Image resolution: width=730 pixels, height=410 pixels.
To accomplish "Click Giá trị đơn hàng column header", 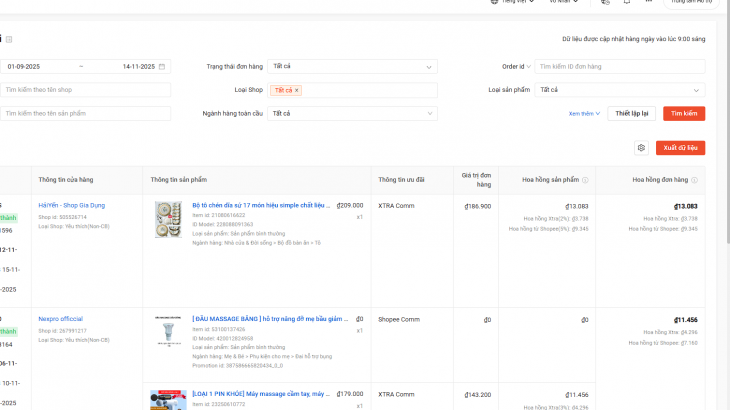I will (476, 180).
